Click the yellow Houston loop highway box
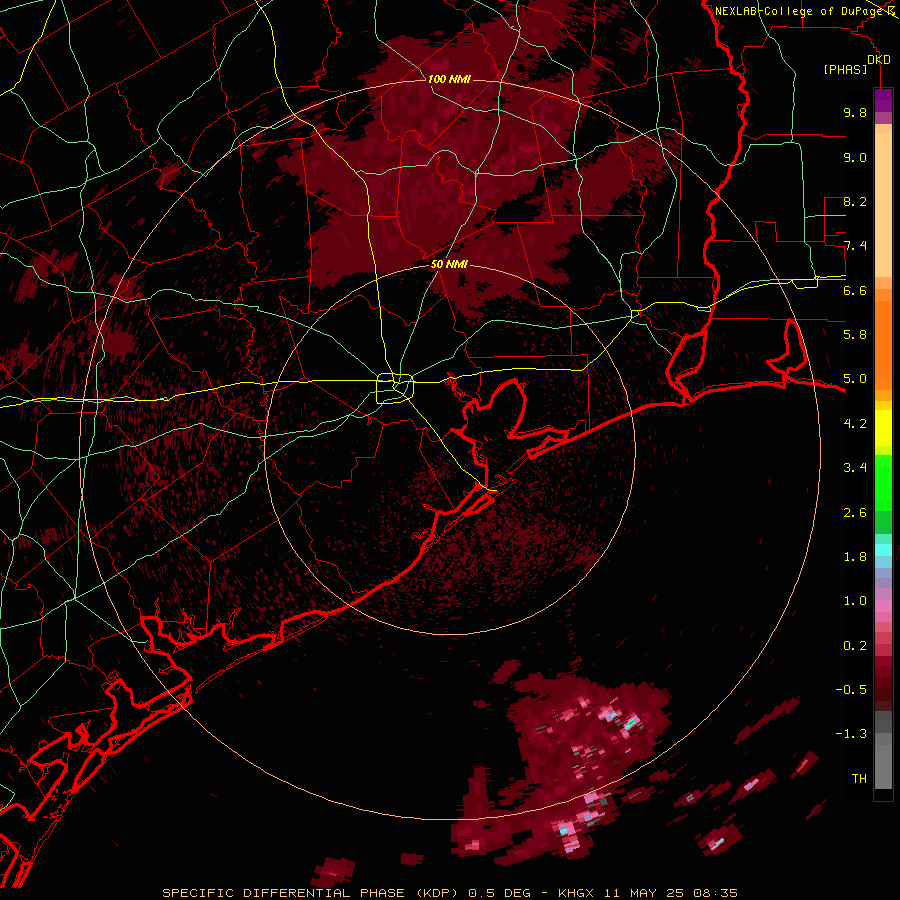The height and width of the screenshot is (900, 900). pyautogui.click(x=395, y=388)
